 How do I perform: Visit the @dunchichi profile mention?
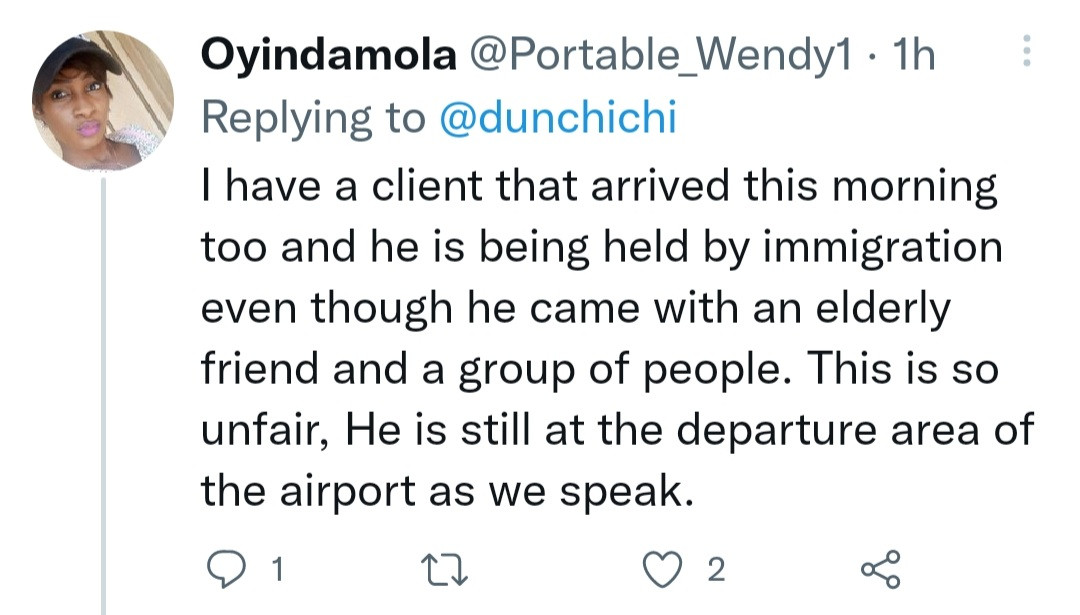click(x=558, y=118)
